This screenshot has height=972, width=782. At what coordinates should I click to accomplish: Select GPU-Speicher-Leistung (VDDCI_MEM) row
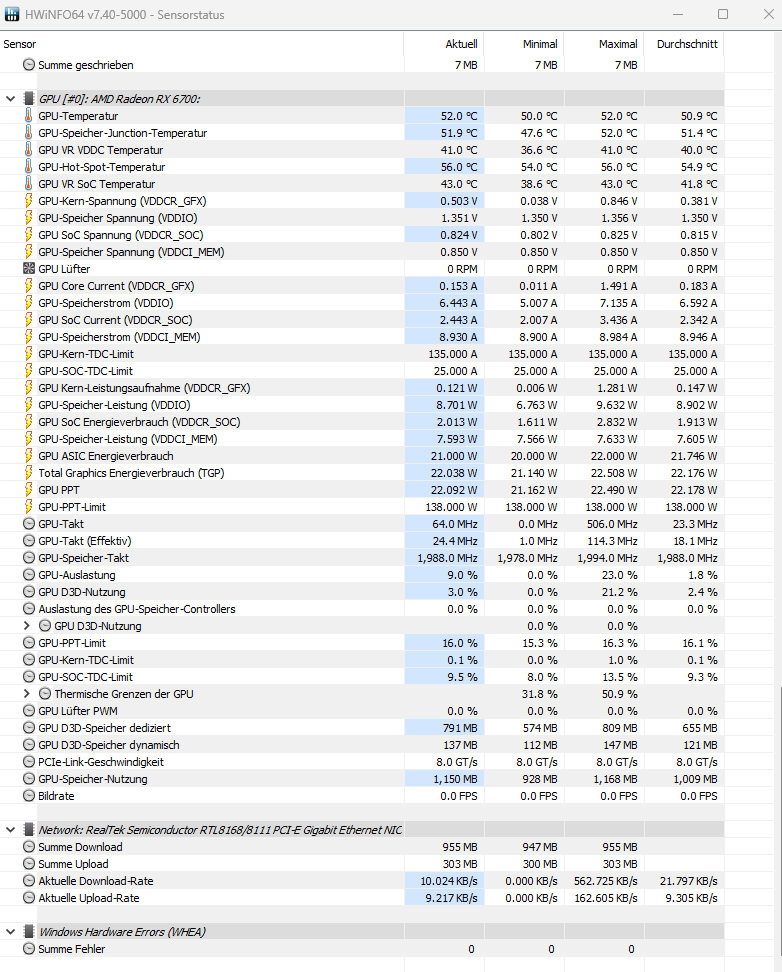point(362,439)
